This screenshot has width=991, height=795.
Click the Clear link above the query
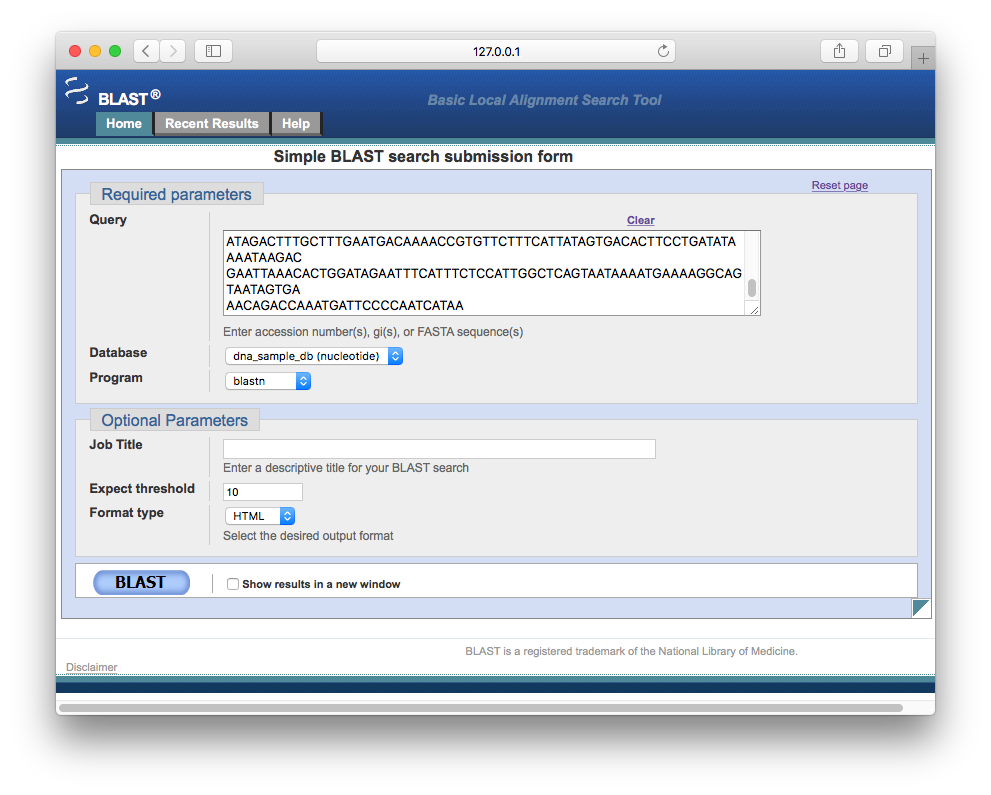click(640, 220)
